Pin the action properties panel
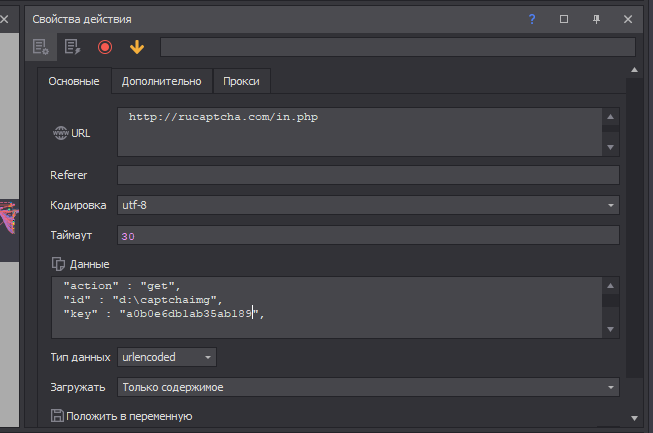Screen dimensions: 653x433 tap(596, 19)
